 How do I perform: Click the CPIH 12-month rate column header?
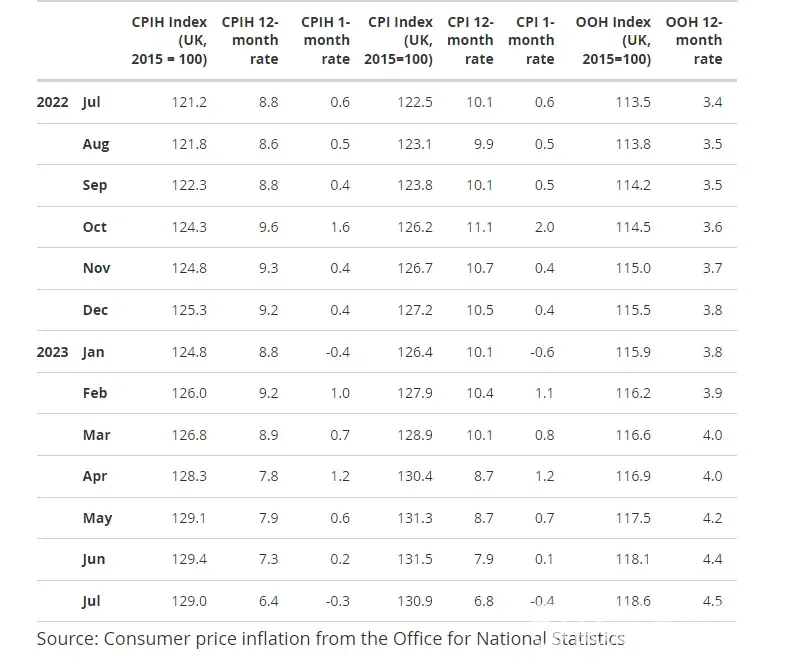coord(250,41)
